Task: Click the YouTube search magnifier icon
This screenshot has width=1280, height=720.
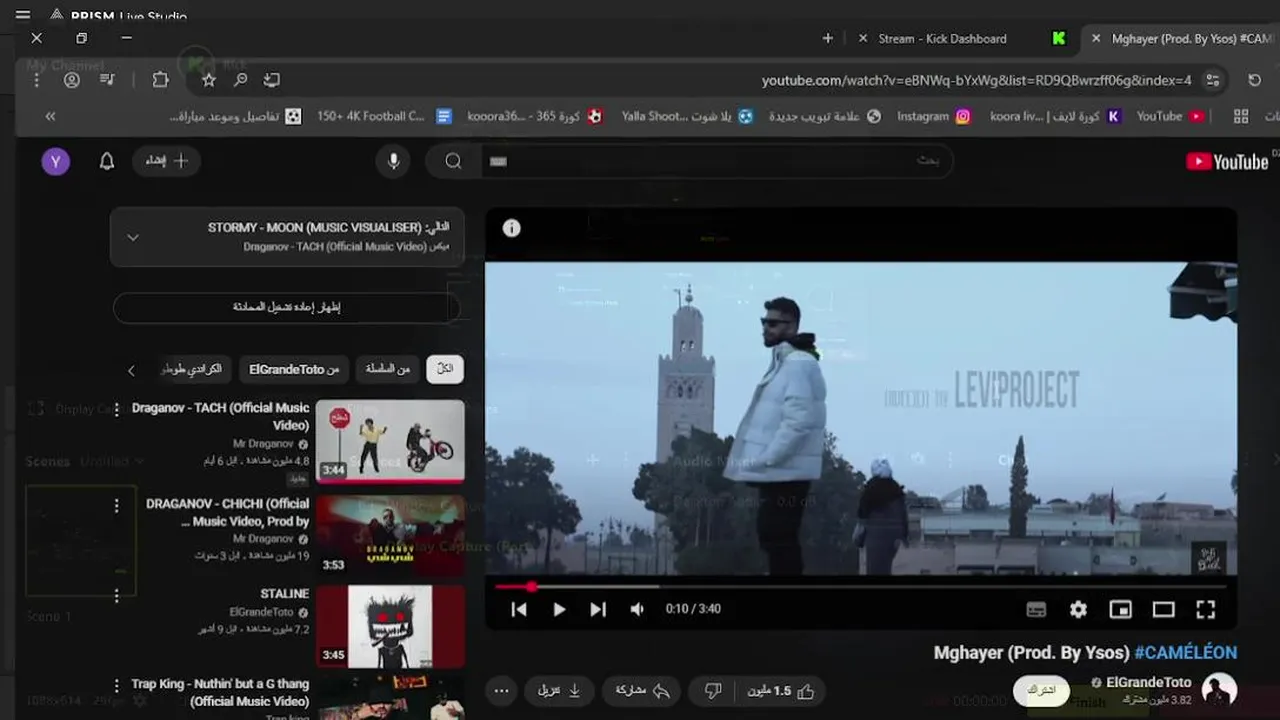Action: coord(454,161)
